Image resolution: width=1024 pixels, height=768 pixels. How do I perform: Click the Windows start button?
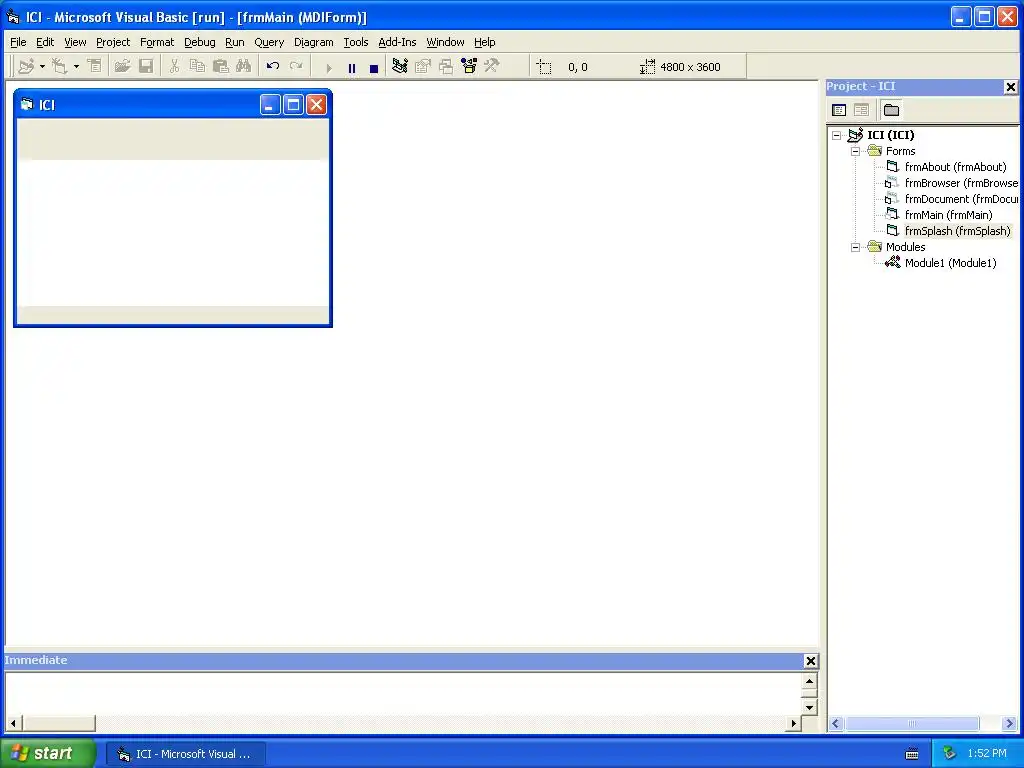click(x=48, y=754)
